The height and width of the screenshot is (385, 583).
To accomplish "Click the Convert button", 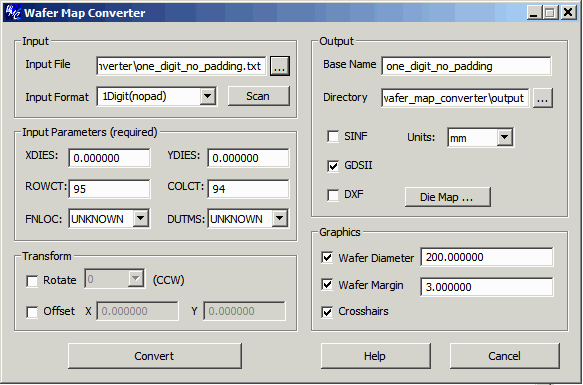I will pos(155,356).
